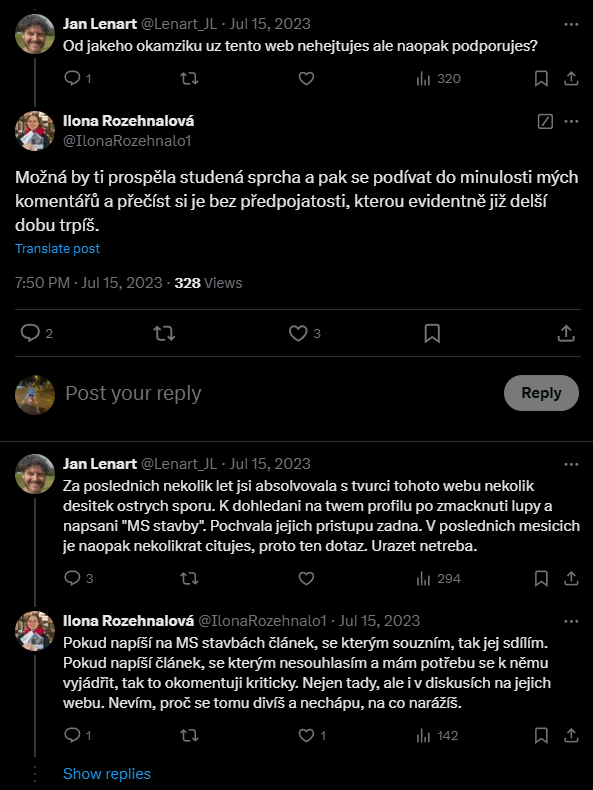Viewport: 593px width, 790px height.
Task: Open the Grok explain icon on main post
Action: point(545,121)
